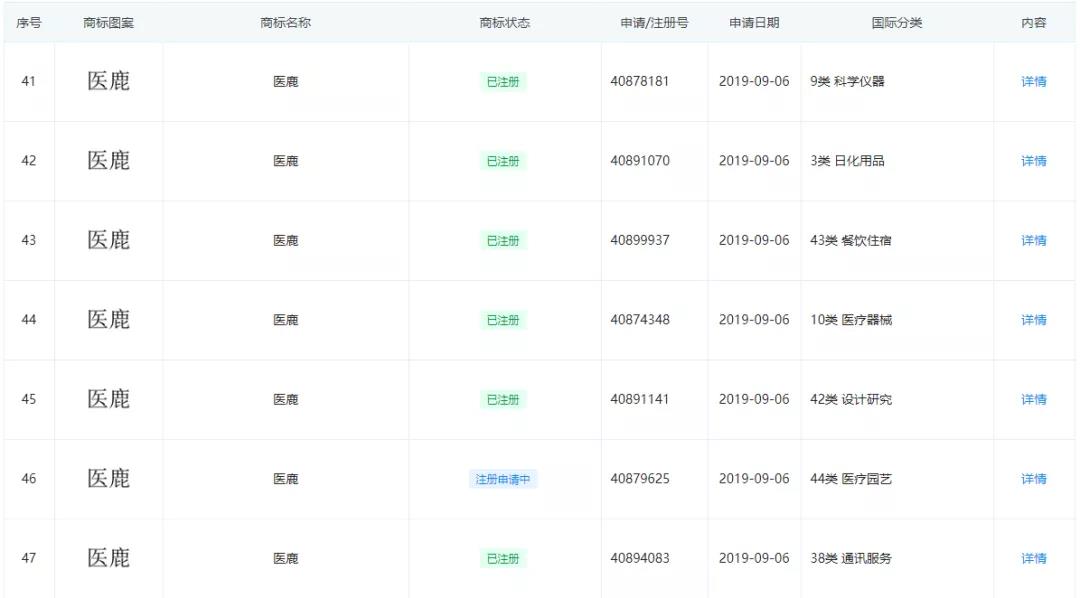The image size is (1080, 598).
Task: Click the 已注册 status badge in row 42
Action: 503,161
